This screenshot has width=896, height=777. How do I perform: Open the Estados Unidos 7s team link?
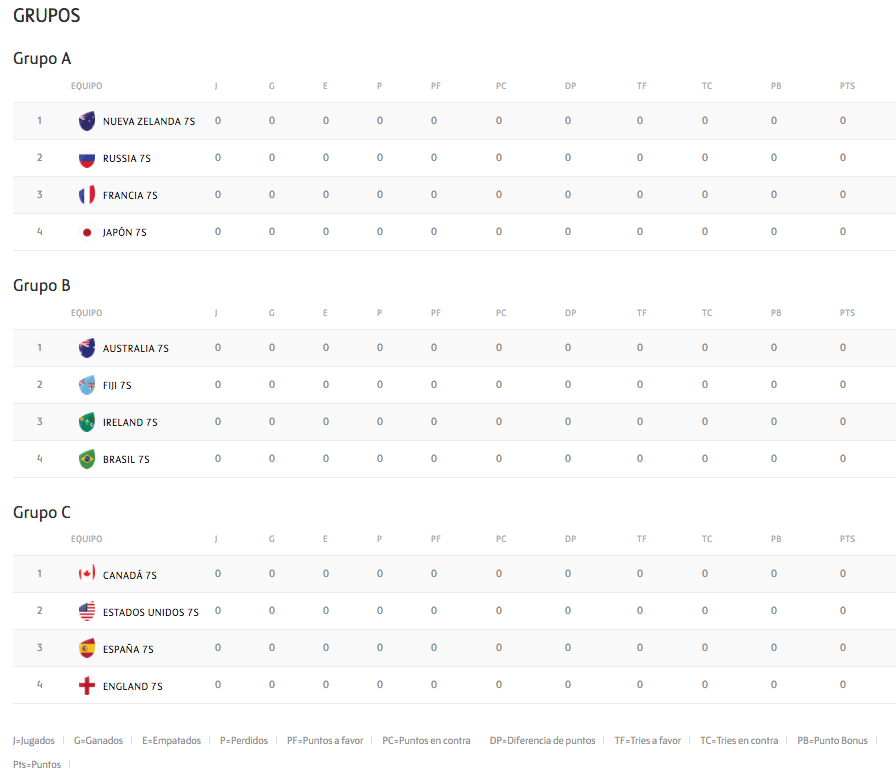151,612
